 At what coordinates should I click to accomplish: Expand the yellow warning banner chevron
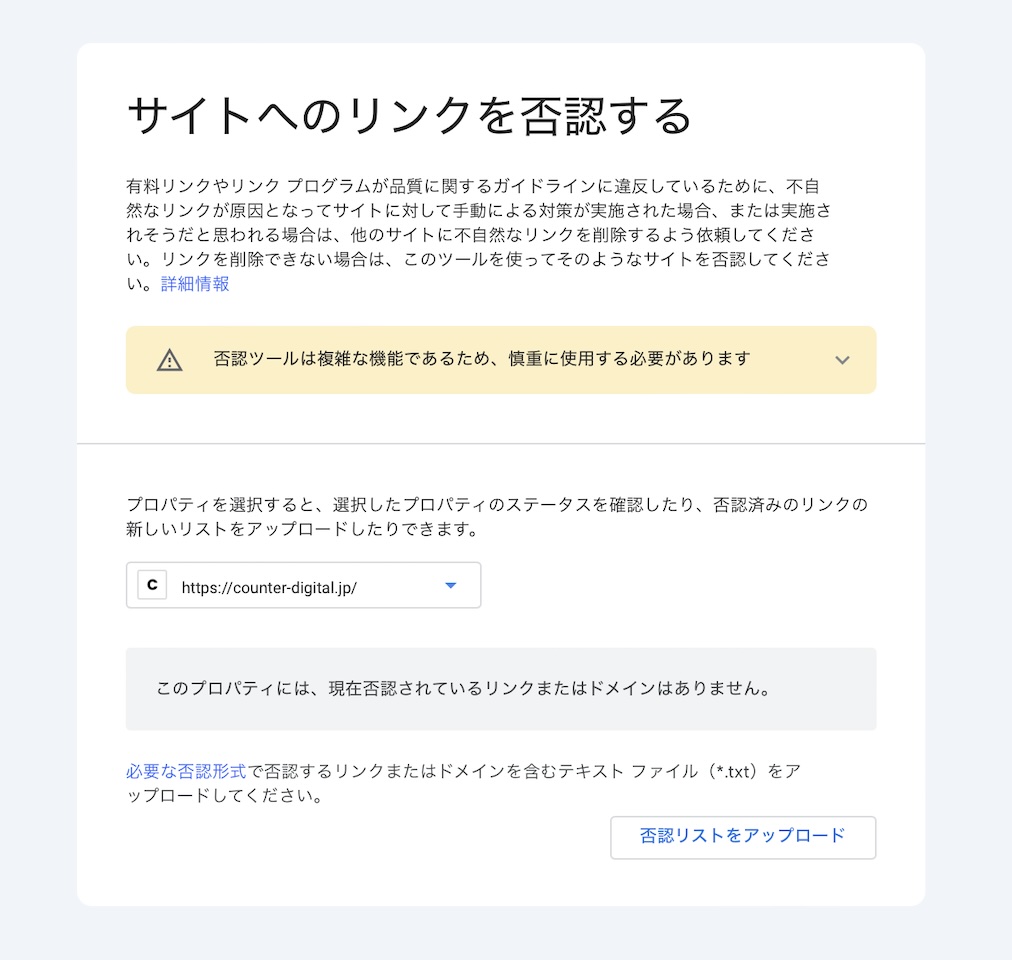tap(842, 360)
